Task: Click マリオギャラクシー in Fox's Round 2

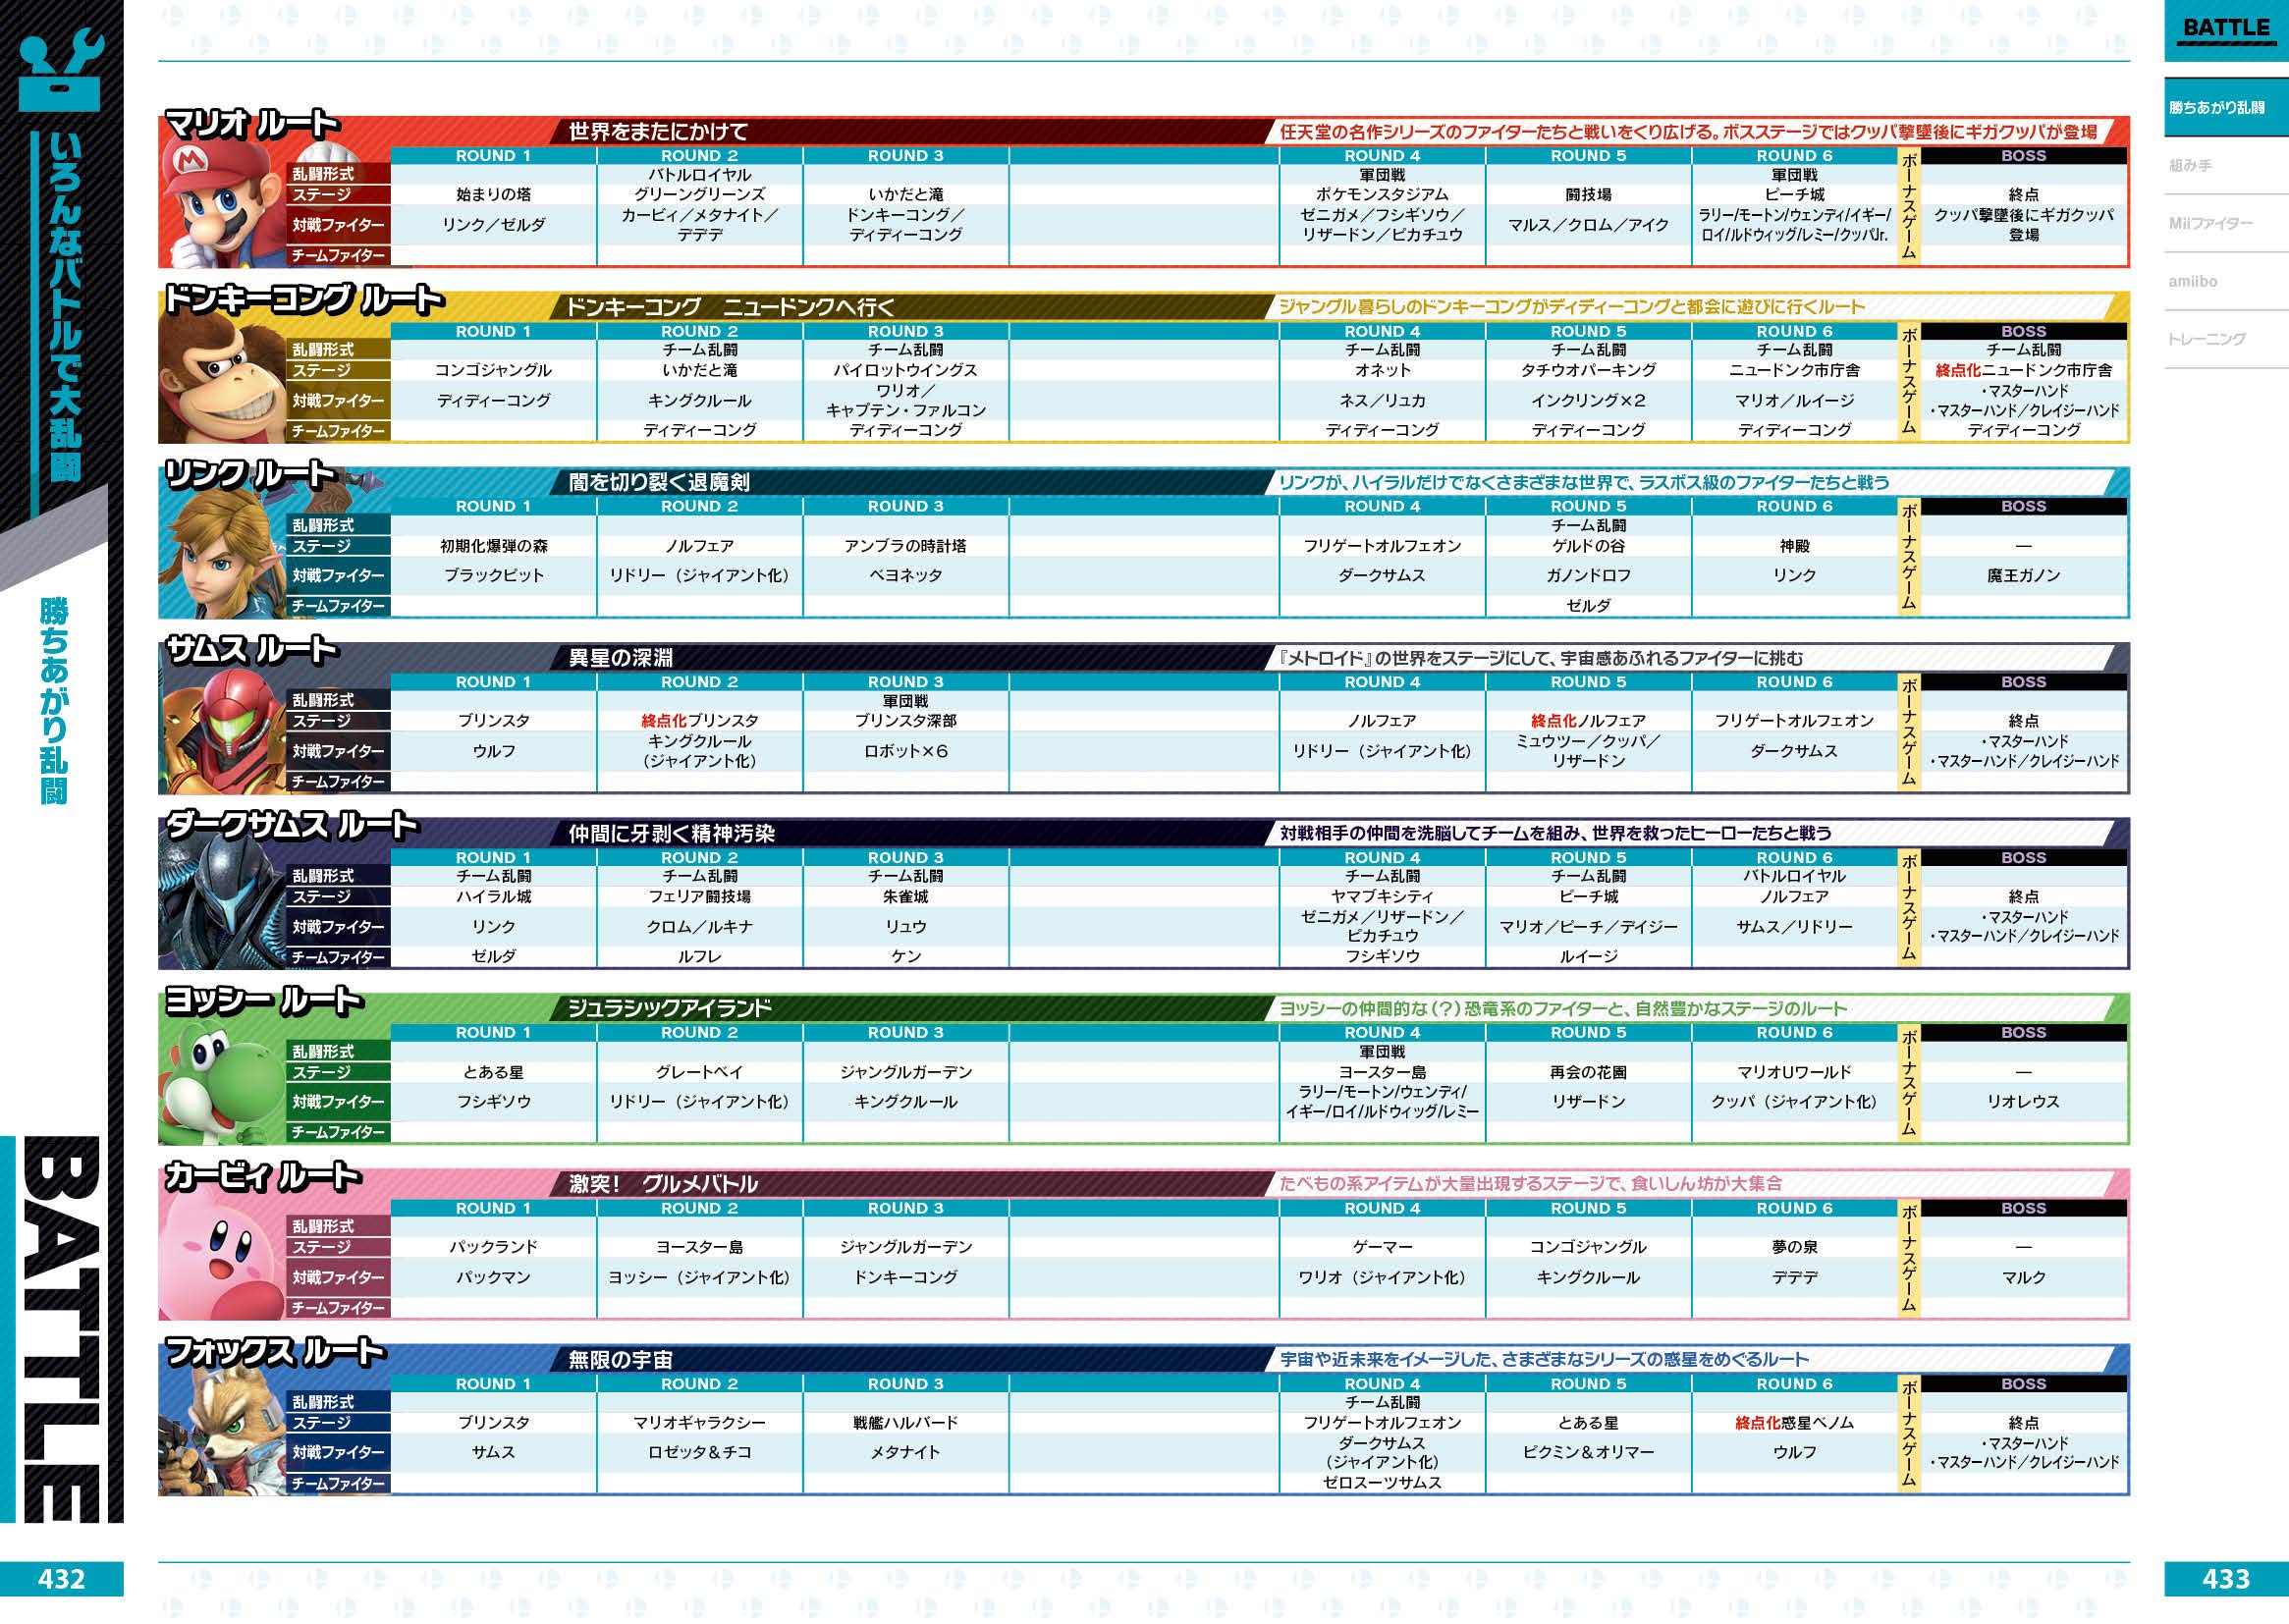Action: pyautogui.click(x=699, y=1423)
